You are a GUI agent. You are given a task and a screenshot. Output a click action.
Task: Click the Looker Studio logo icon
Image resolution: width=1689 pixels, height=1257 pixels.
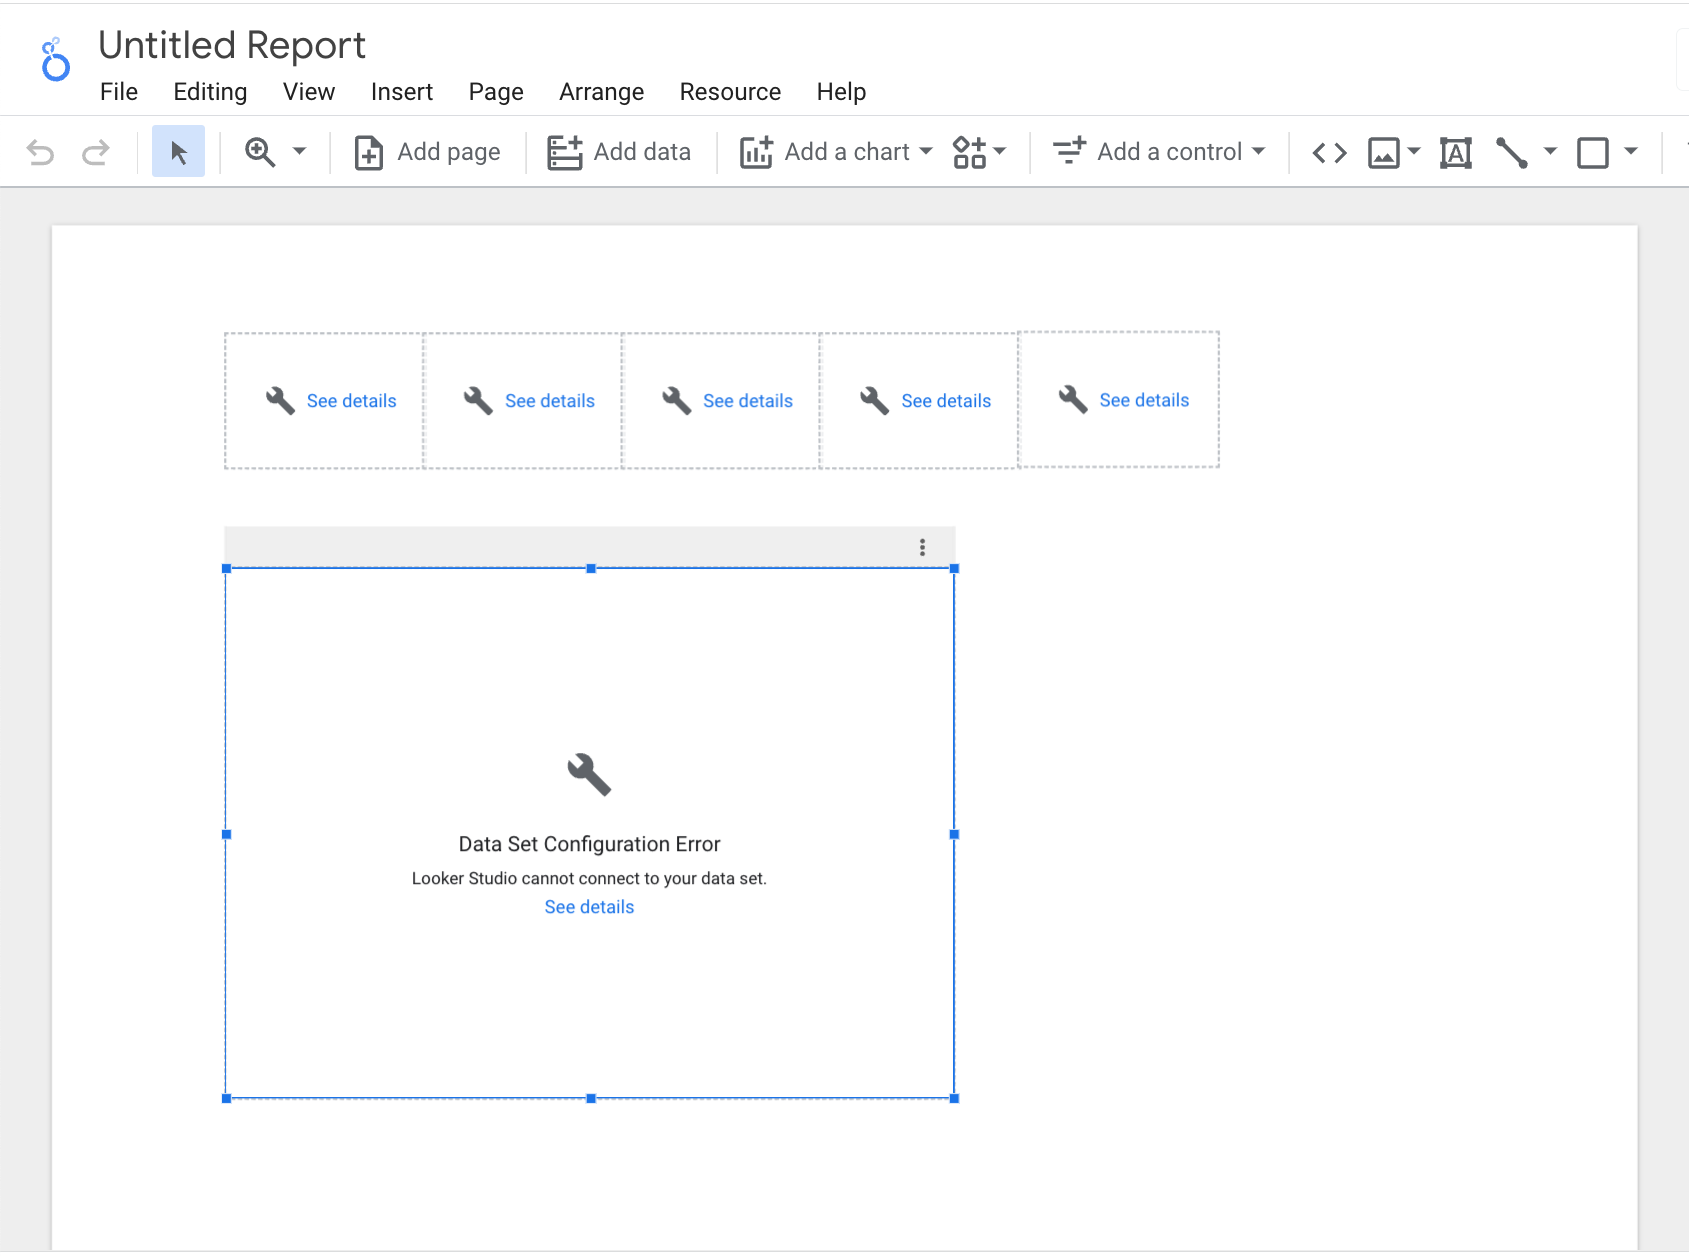click(x=55, y=60)
